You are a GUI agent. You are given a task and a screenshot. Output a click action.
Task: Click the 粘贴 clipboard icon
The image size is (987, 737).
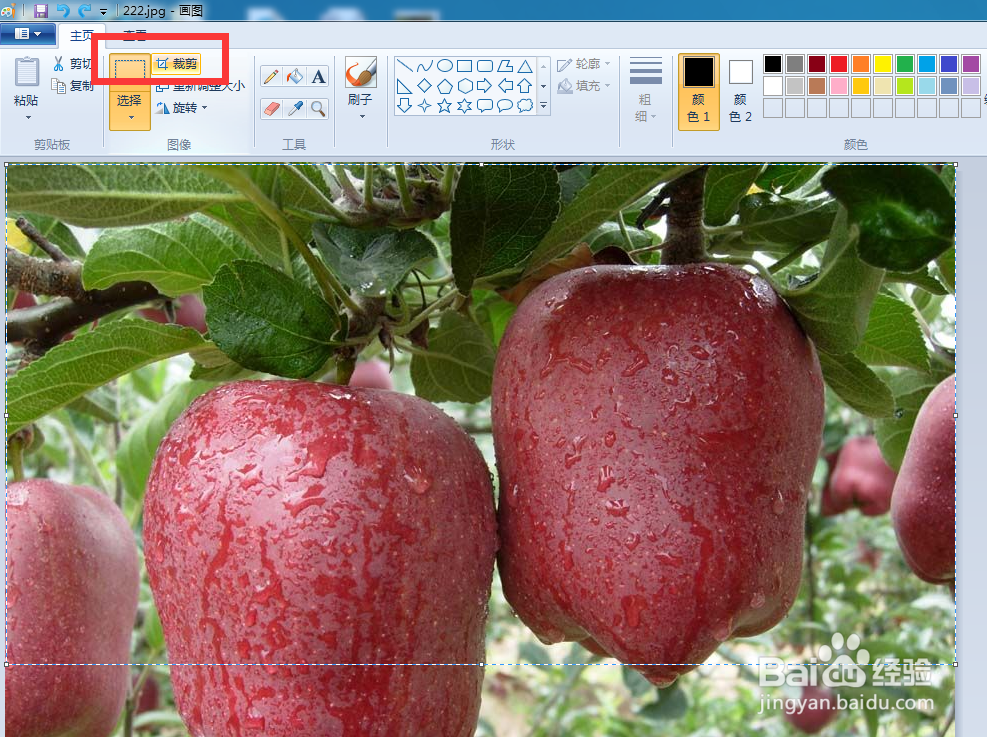26,71
